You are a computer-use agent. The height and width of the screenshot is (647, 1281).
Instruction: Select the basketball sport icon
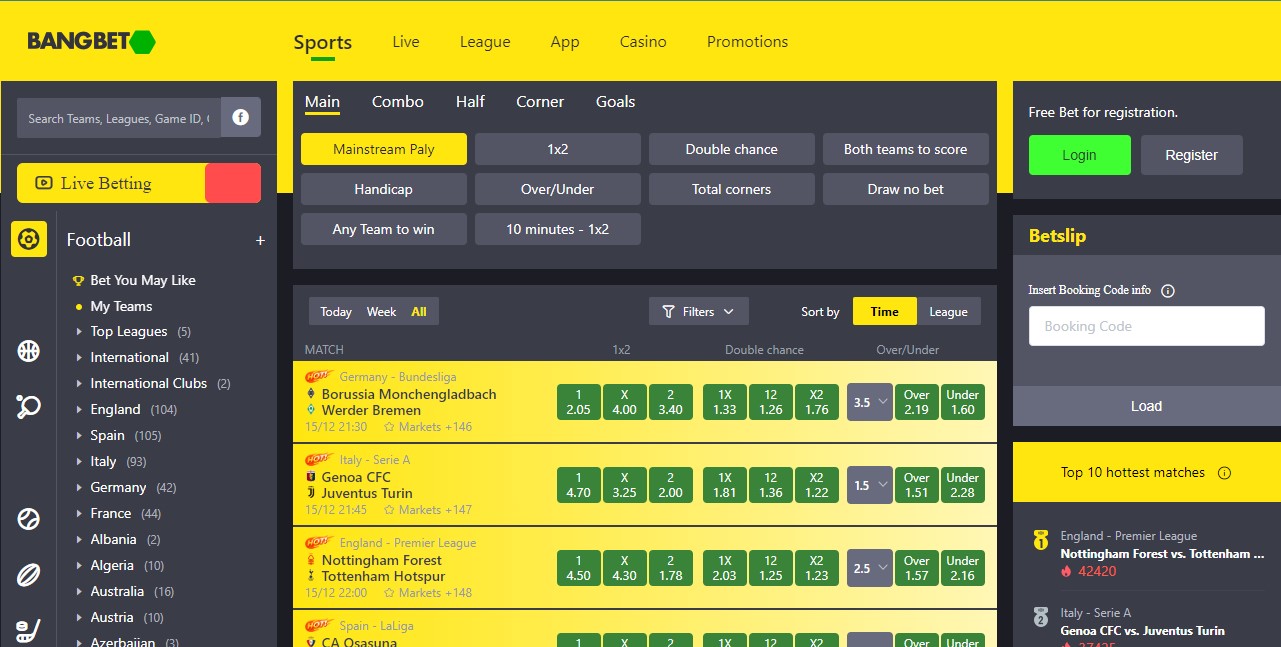(29, 351)
